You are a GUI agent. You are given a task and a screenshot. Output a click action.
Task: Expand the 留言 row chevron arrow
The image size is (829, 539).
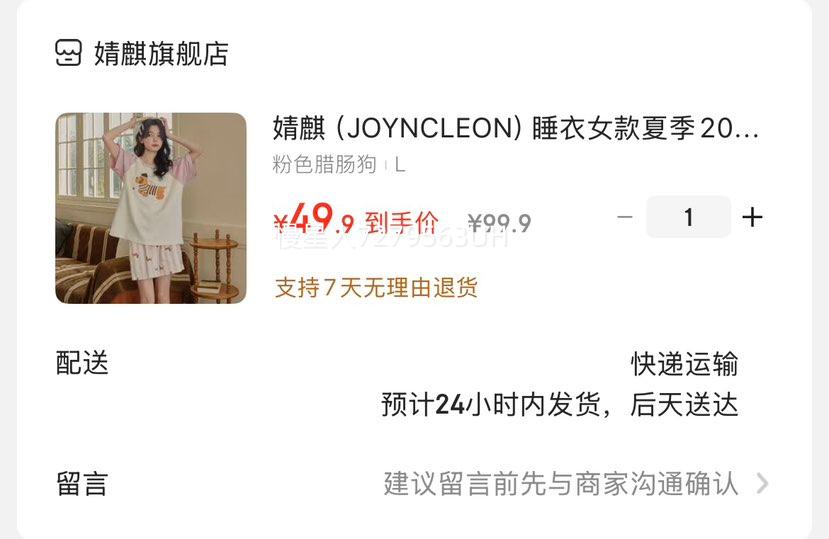click(x=762, y=483)
